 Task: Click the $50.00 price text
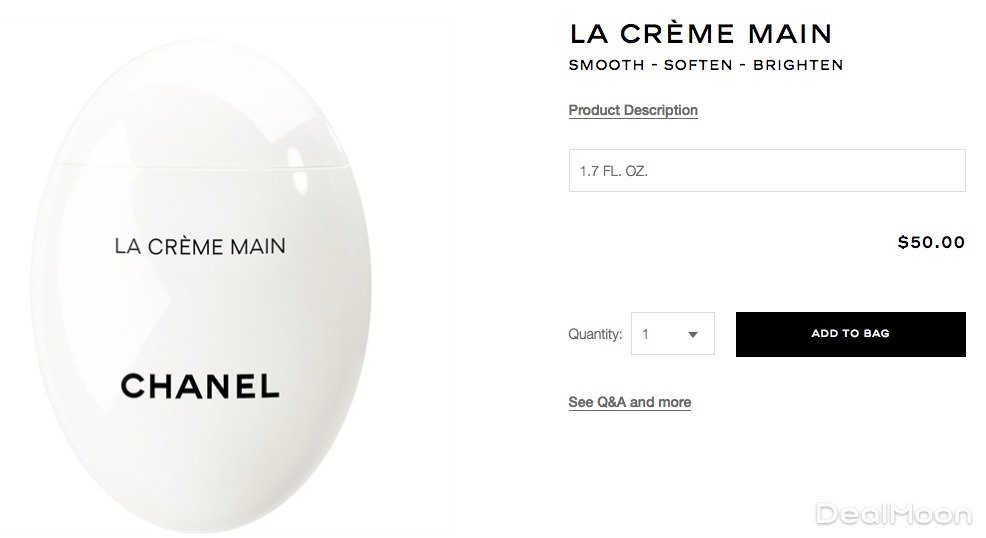click(931, 242)
